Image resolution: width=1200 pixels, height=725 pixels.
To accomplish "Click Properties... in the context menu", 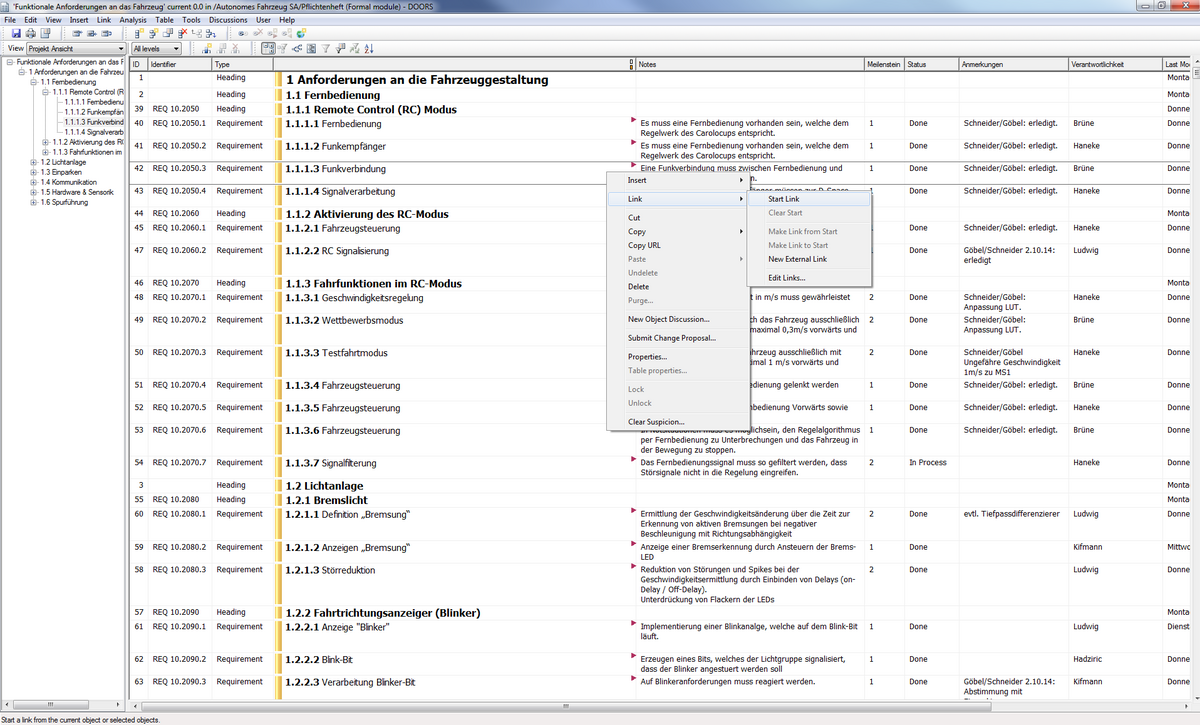I will (647, 357).
